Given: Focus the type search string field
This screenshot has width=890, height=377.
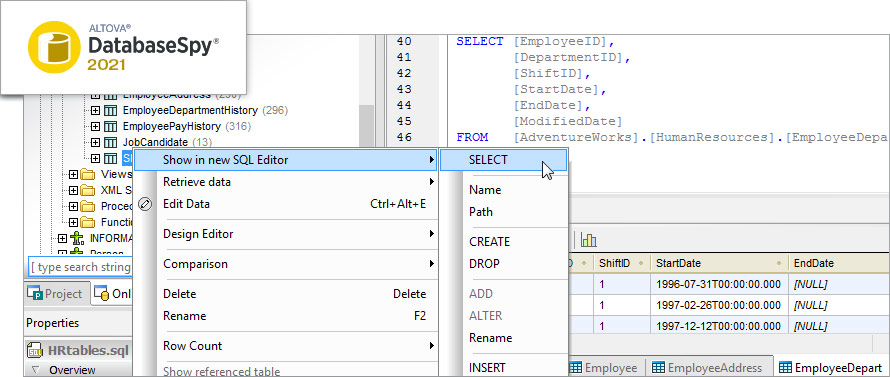Looking at the screenshot, I should point(81,267).
